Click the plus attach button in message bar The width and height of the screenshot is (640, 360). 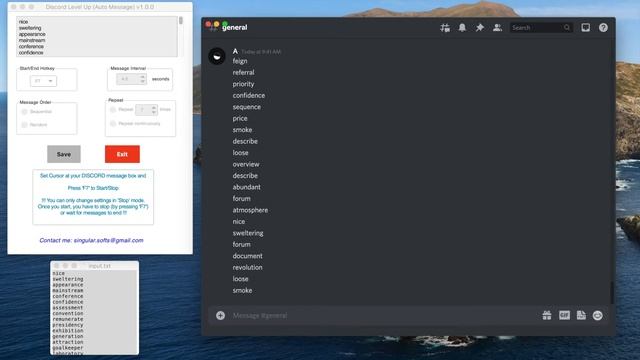coord(220,316)
